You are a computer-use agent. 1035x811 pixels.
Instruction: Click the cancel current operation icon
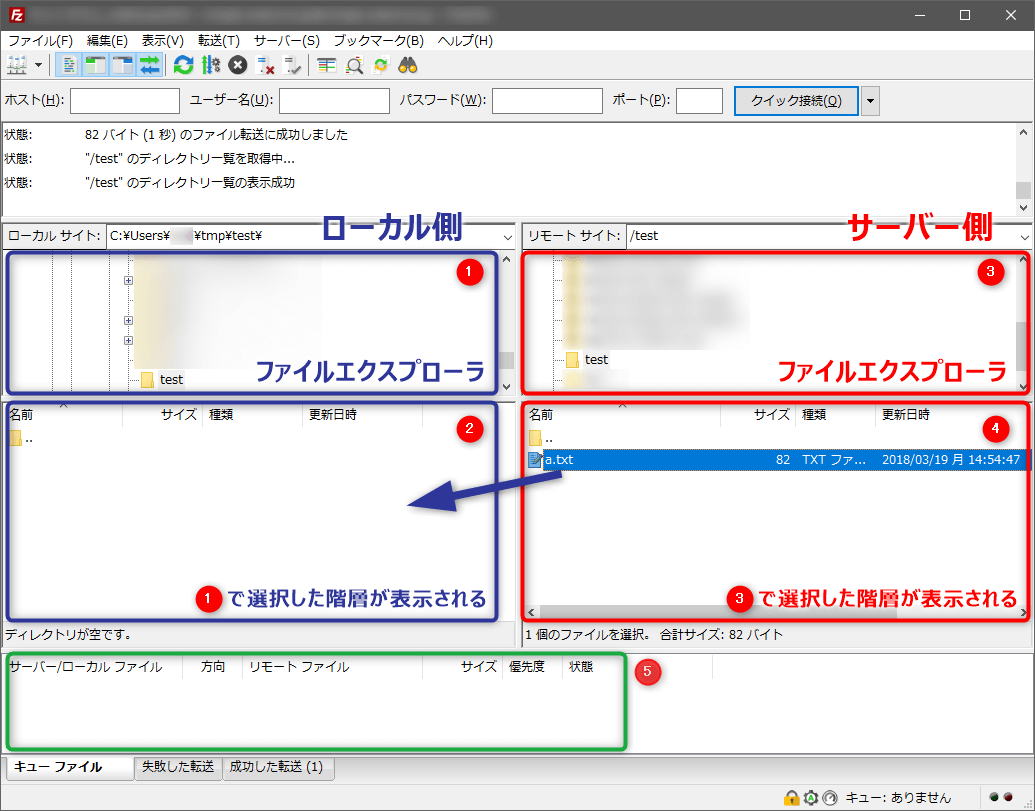(238, 66)
